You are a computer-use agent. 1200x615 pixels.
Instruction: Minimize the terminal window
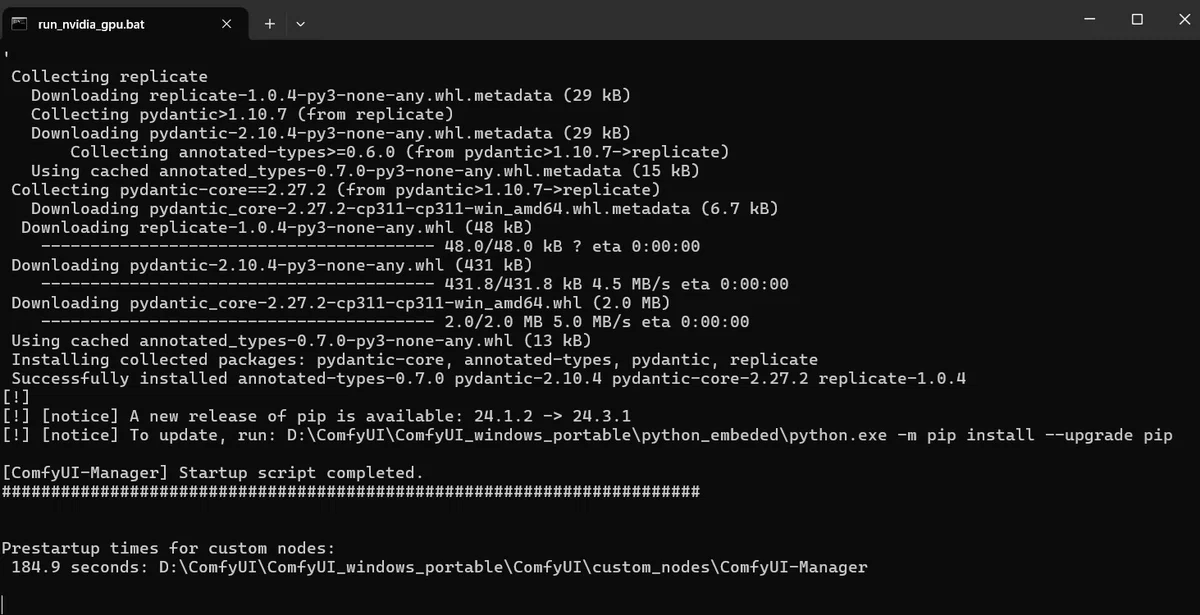pos(1091,20)
